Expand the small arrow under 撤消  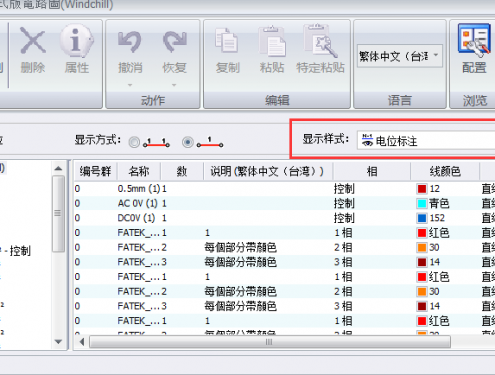point(130,85)
